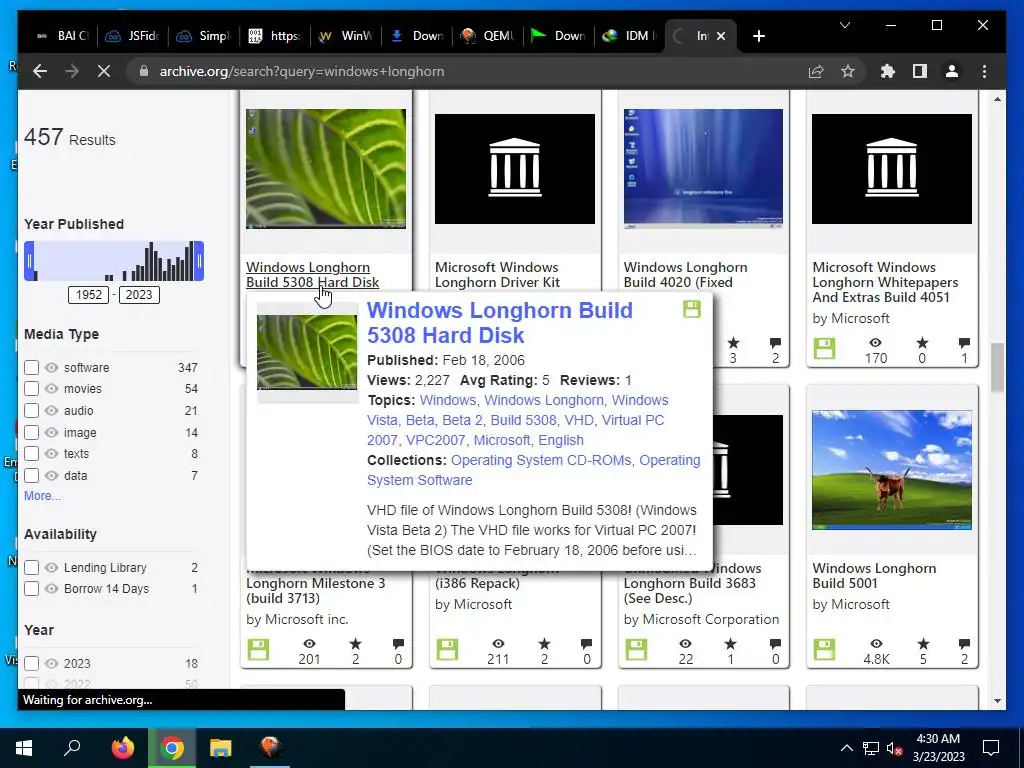Click the address bar URL

coord(302,71)
